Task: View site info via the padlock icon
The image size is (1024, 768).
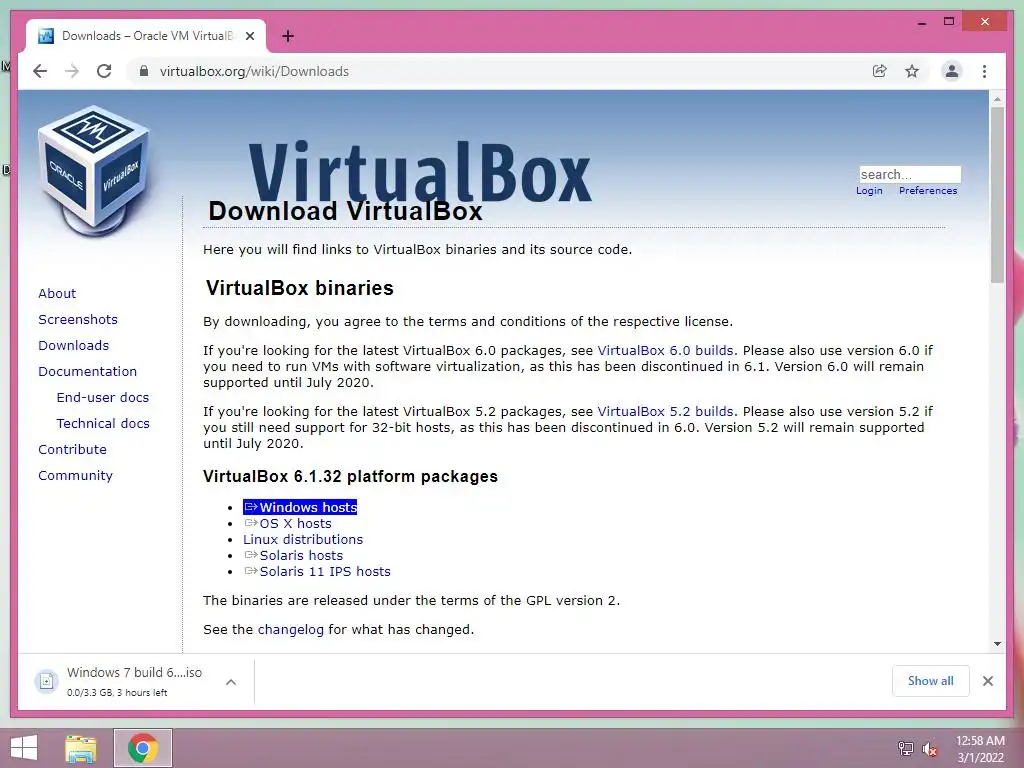Action: (144, 71)
